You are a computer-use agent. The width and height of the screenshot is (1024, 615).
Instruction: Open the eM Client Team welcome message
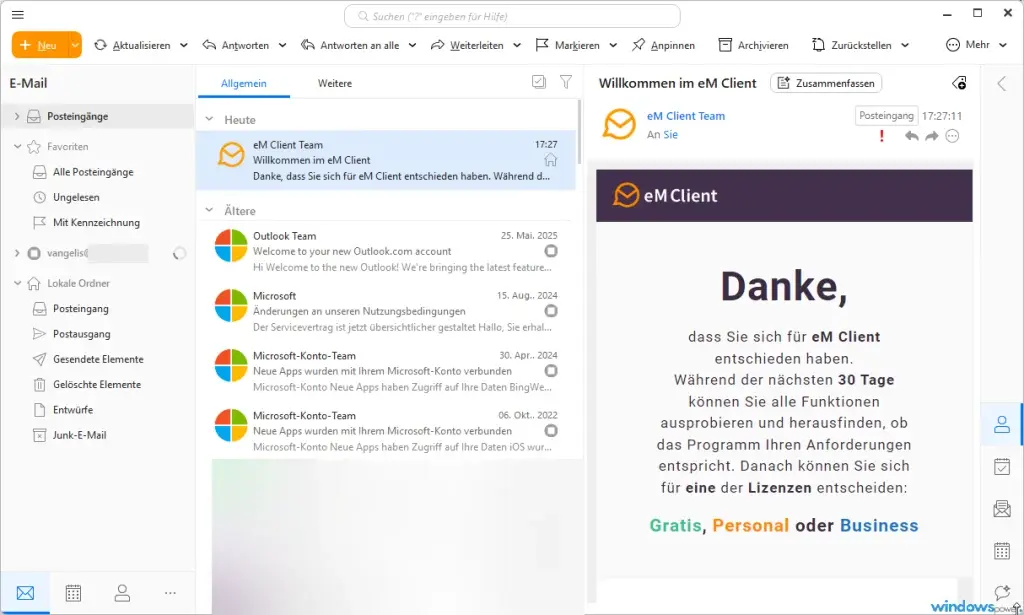(387, 160)
